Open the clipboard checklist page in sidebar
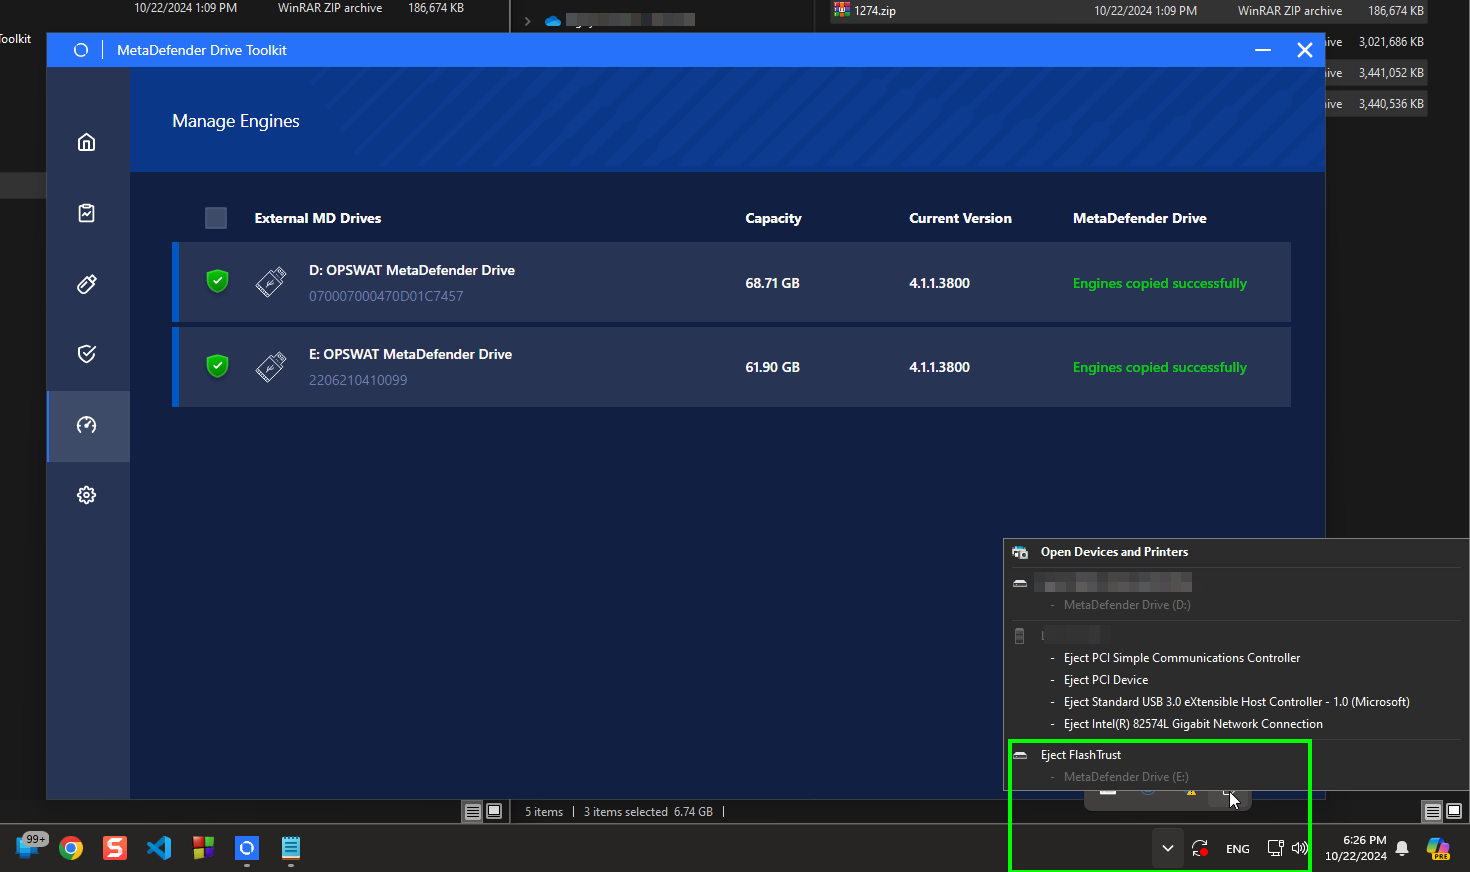1470x872 pixels. 87,213
